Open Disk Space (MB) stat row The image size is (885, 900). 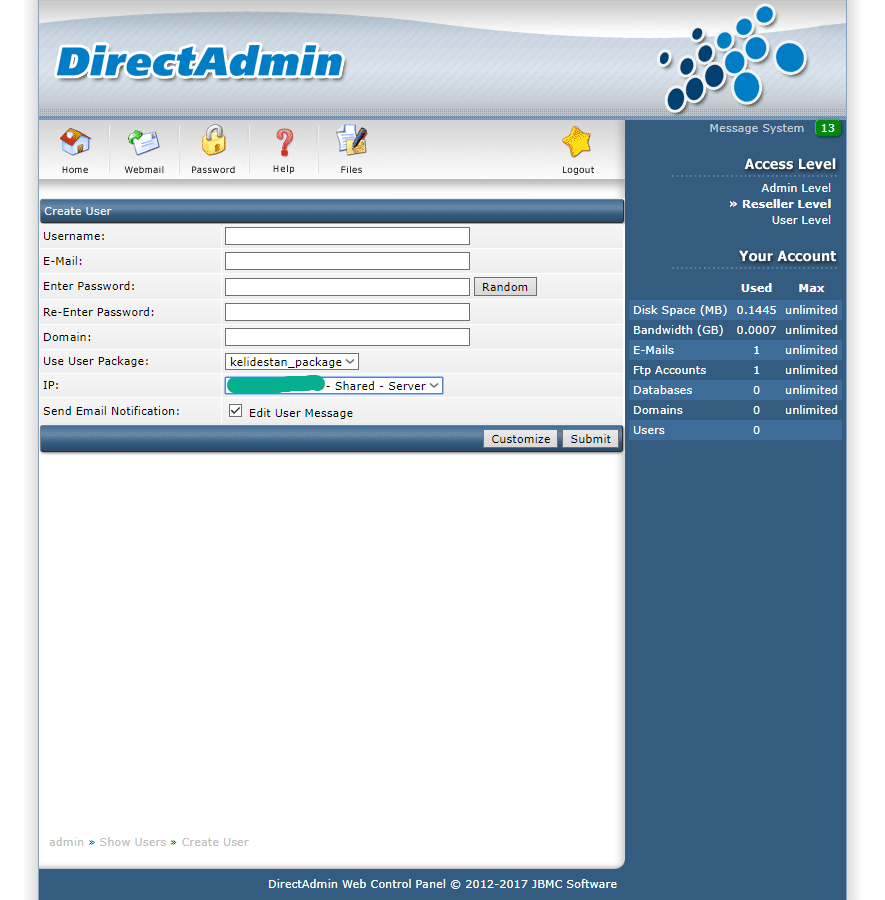click(x=735, y=310)
